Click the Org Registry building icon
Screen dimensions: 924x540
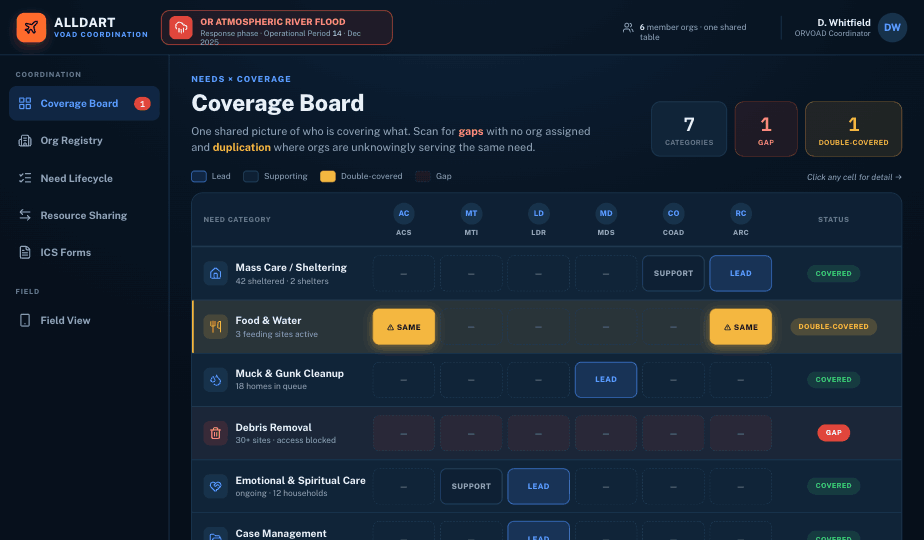click(x=25, y=140)
